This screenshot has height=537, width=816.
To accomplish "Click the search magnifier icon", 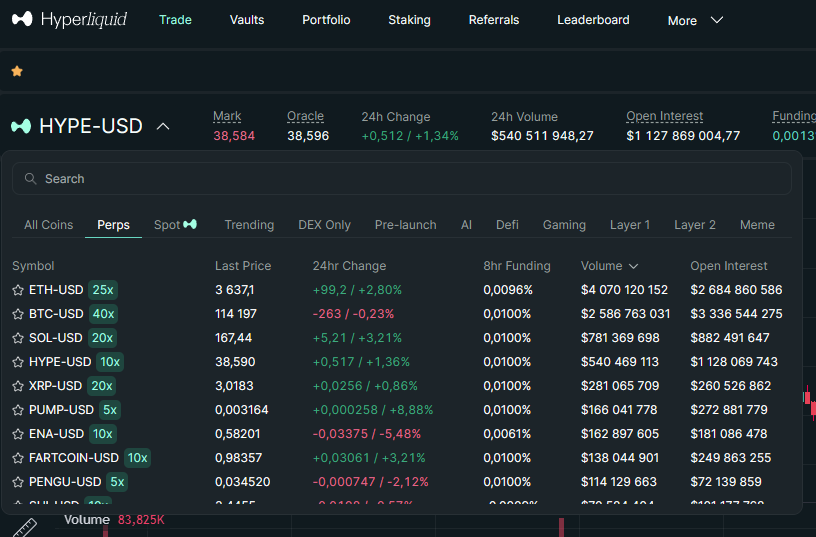I will tap(31, 178).
